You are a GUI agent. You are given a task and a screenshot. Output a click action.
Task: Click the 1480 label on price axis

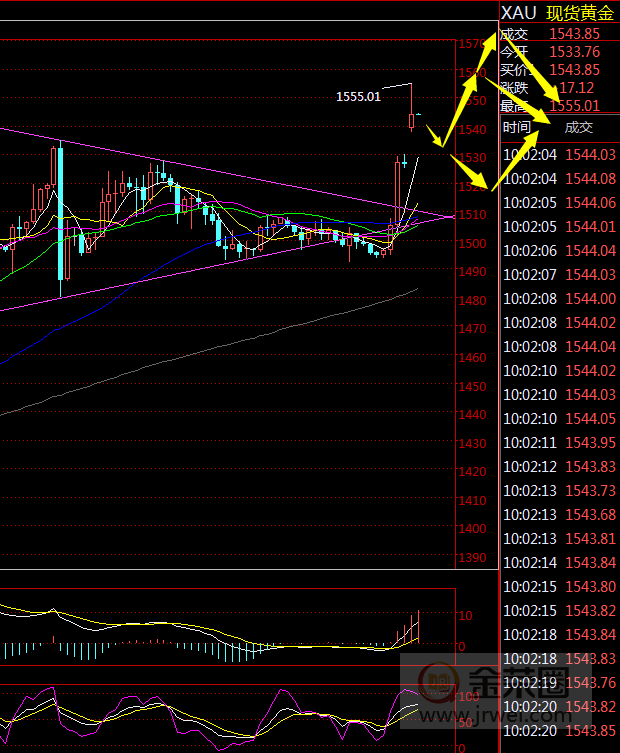471,301
